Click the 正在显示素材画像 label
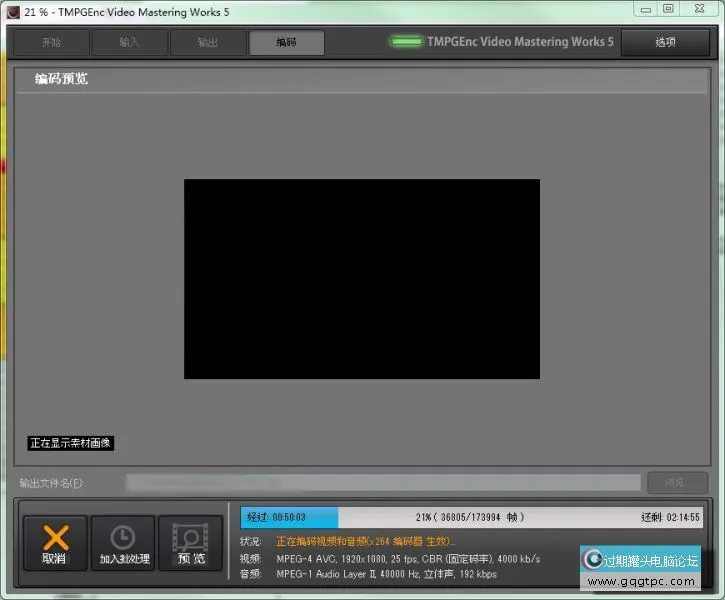The width and height of the screenshot is (725, 600). 70,443
